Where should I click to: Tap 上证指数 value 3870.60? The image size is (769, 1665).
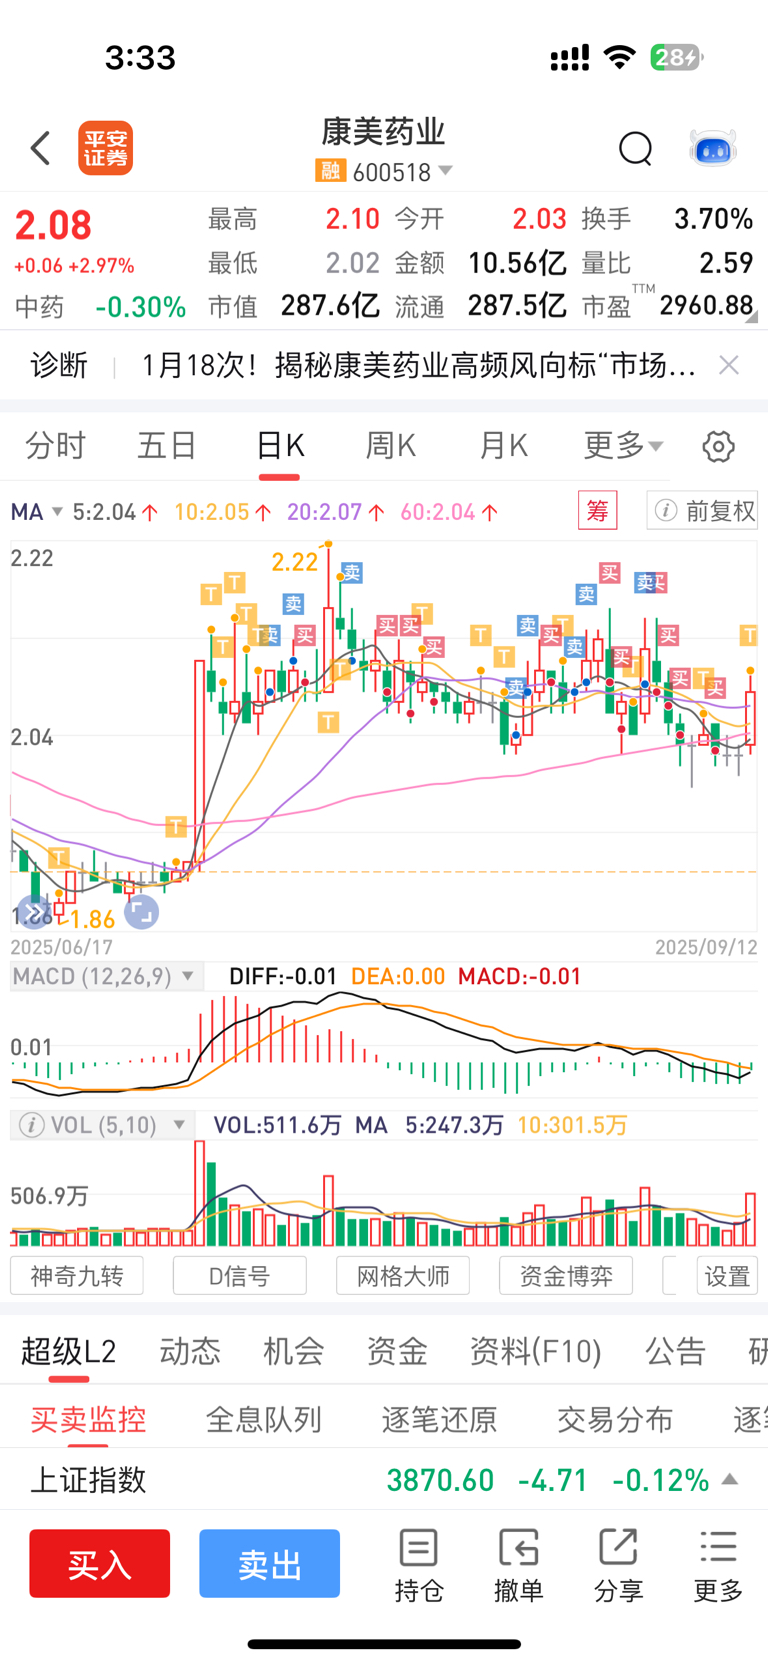[440, 1480]
